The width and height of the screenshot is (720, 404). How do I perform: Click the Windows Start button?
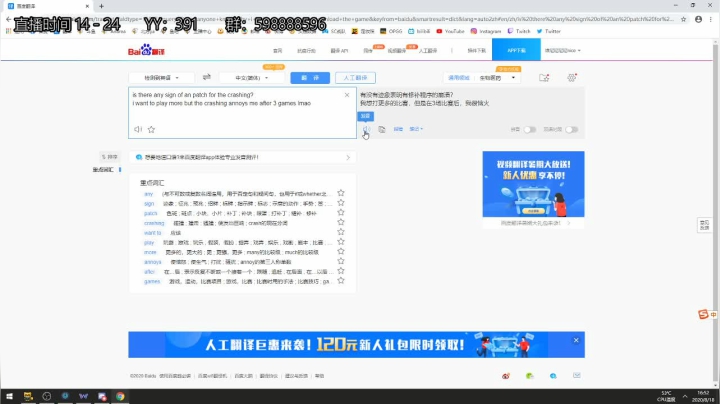point(9,396)
